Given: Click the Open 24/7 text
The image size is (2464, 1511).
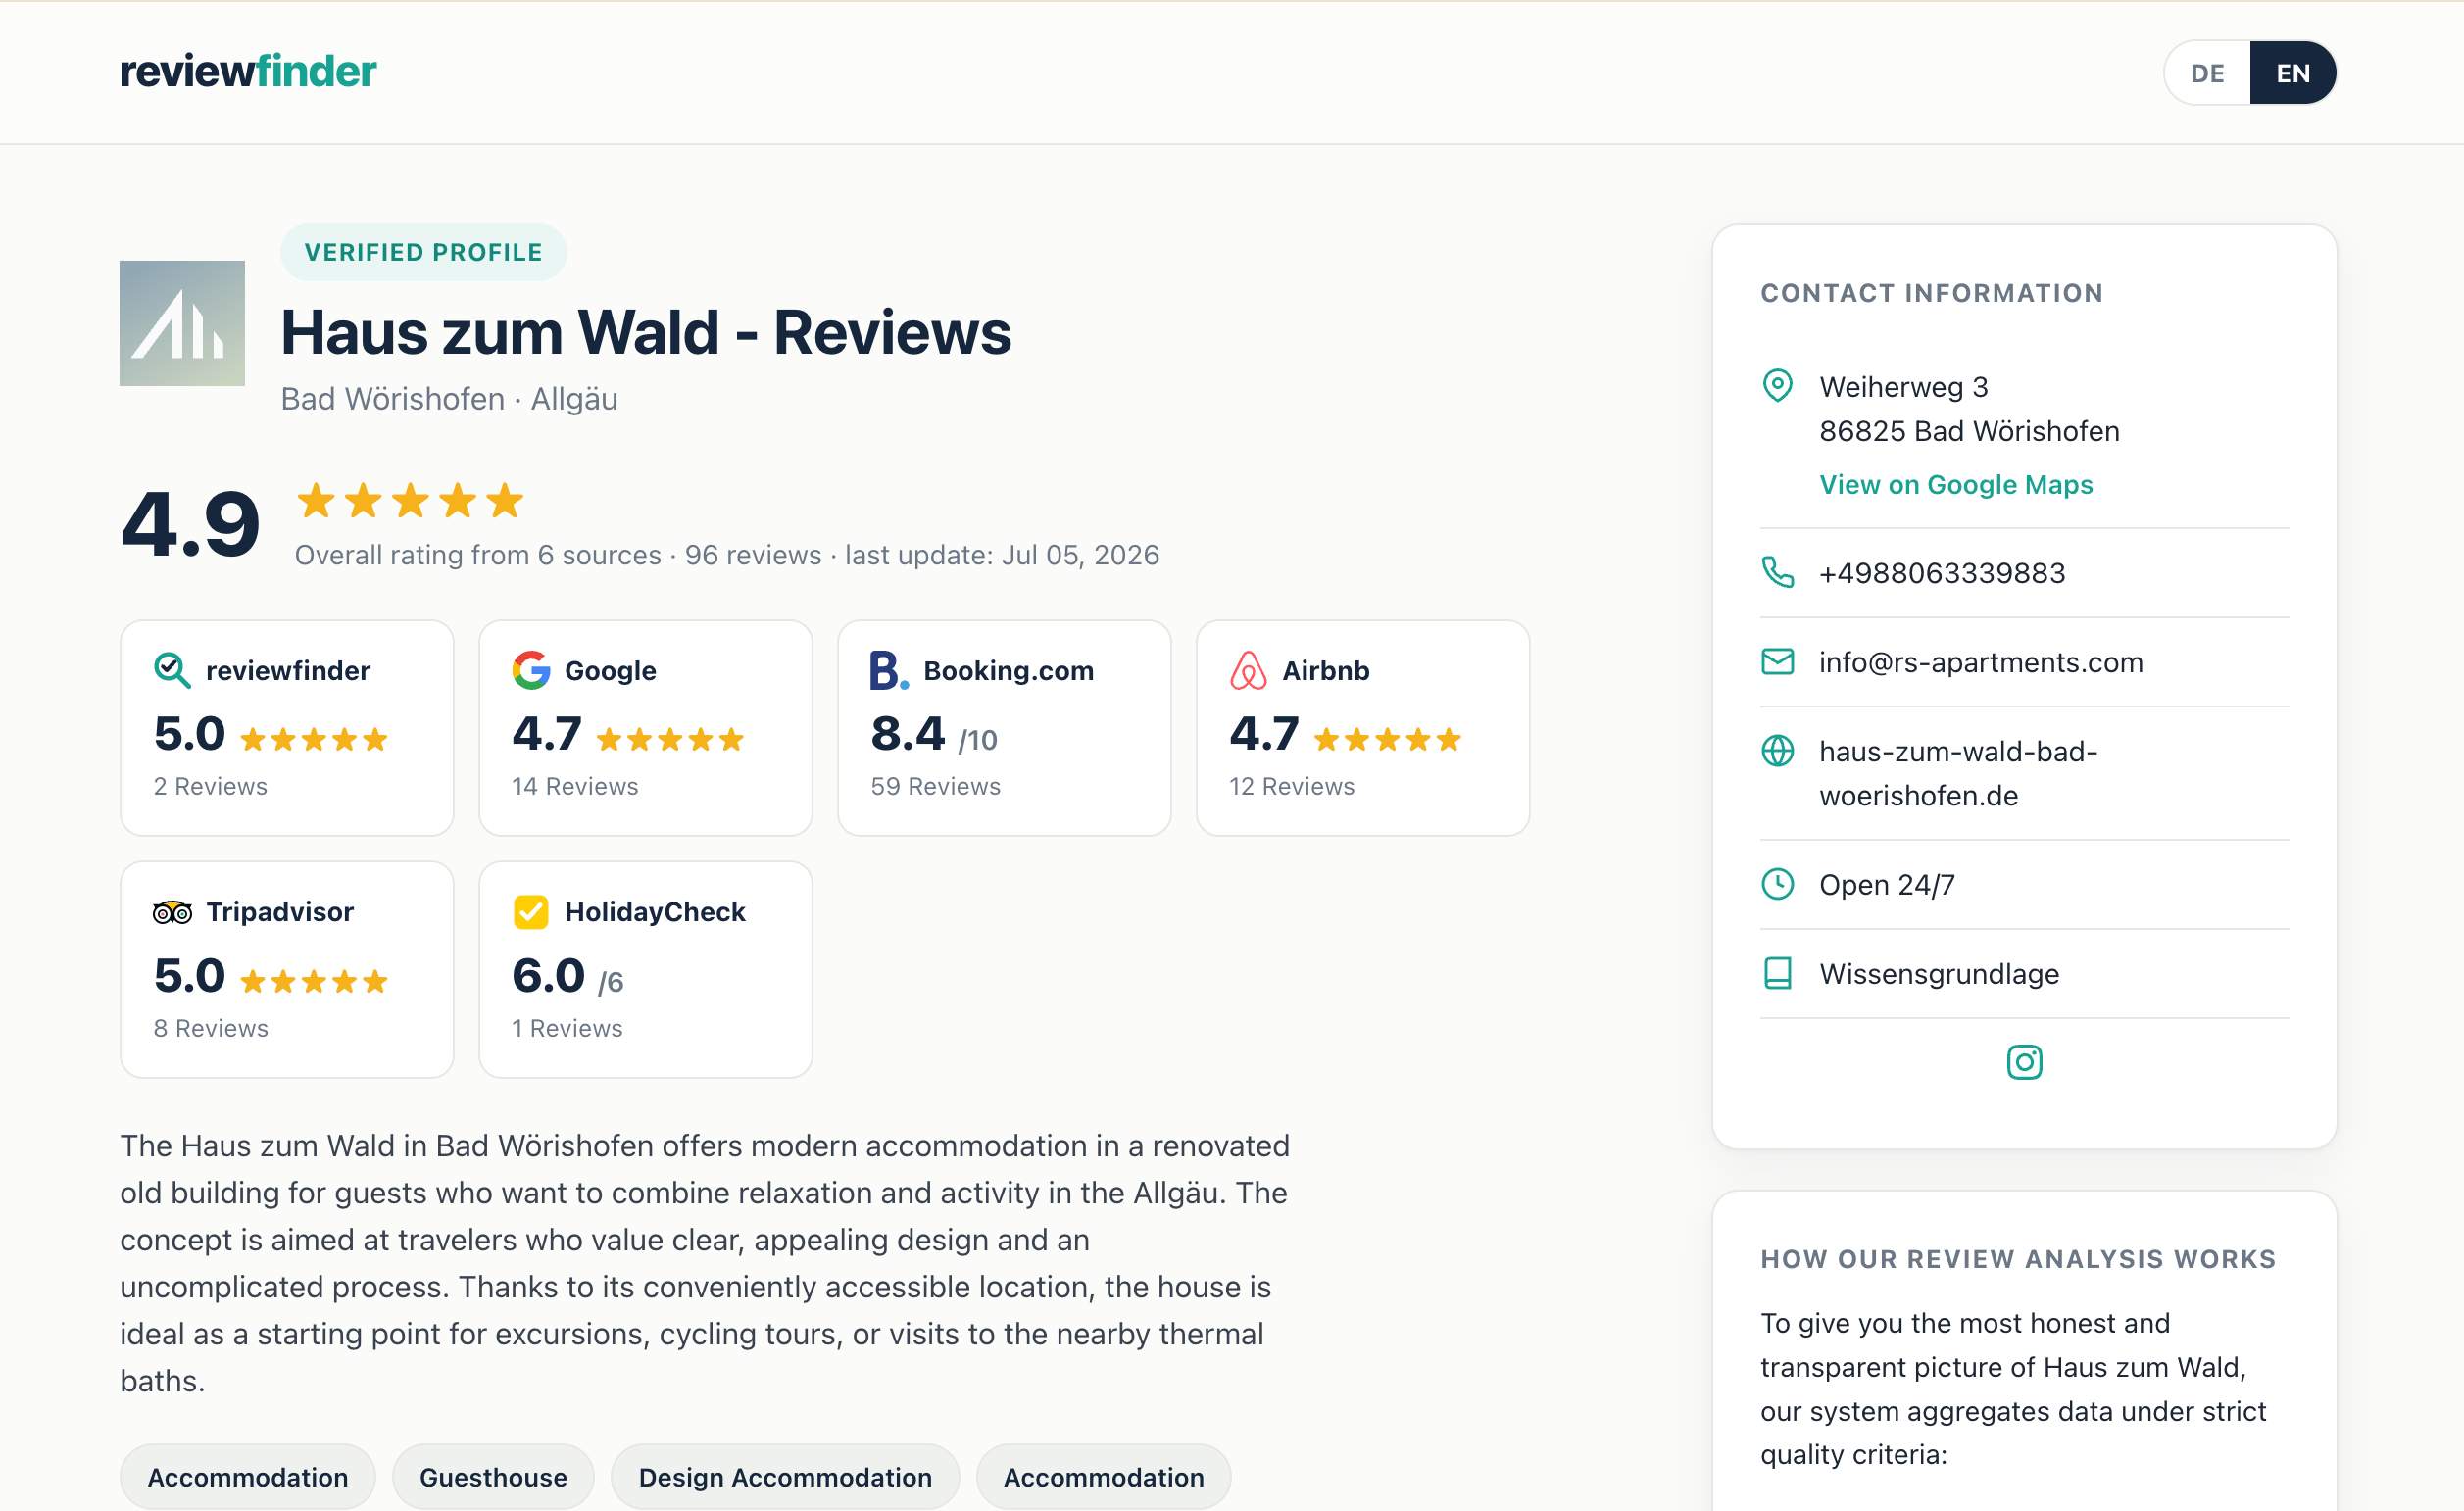Looking at the screenshot, I should click(x=1886, y=885).
